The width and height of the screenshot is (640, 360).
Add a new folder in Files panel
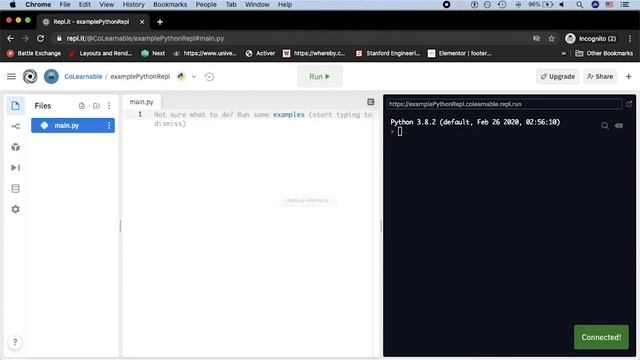[96, 106]
